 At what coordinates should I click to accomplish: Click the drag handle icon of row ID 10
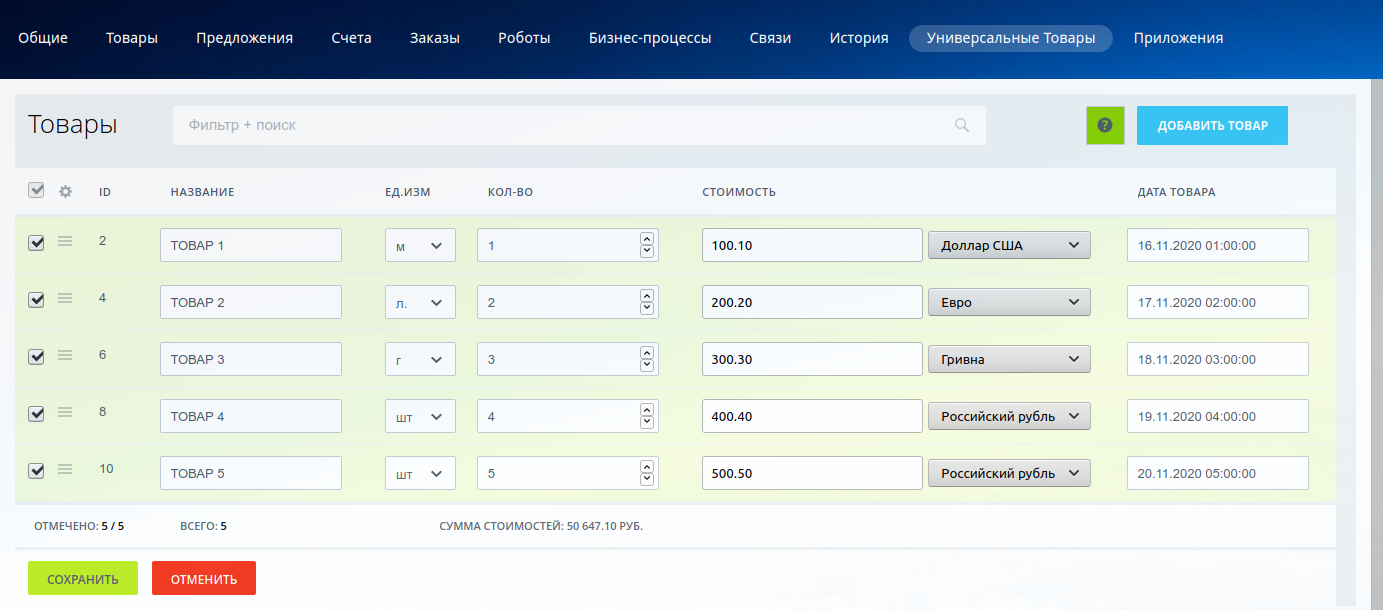point(65,469)
